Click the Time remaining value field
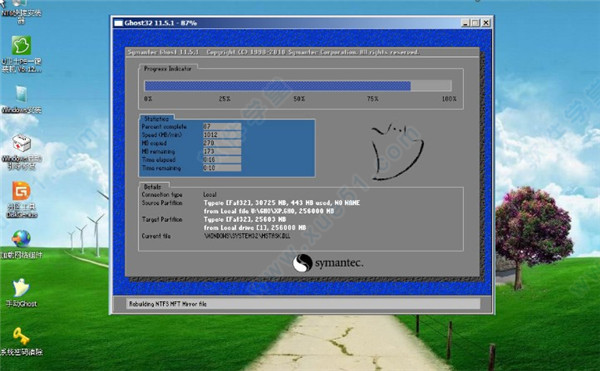Image resolution: width=600 pixels, height=371 pixels. [222, 168]
